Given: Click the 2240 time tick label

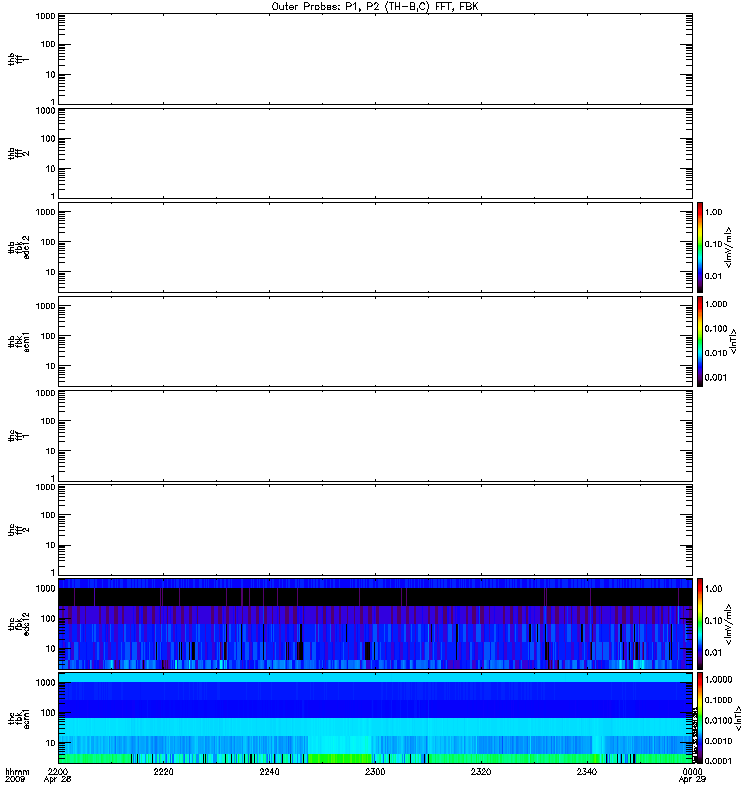Looking at the screenshot, I should pyautogui.click(x=269, y=772).
